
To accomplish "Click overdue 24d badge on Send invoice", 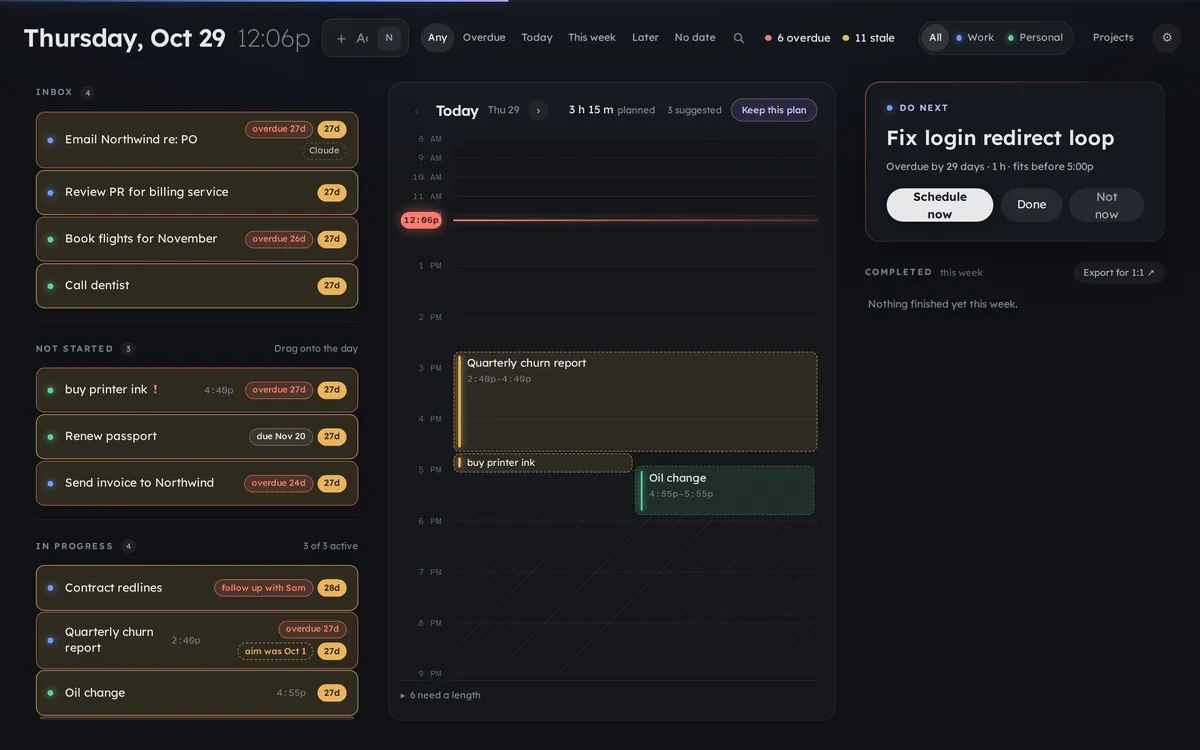I will 279,483.
